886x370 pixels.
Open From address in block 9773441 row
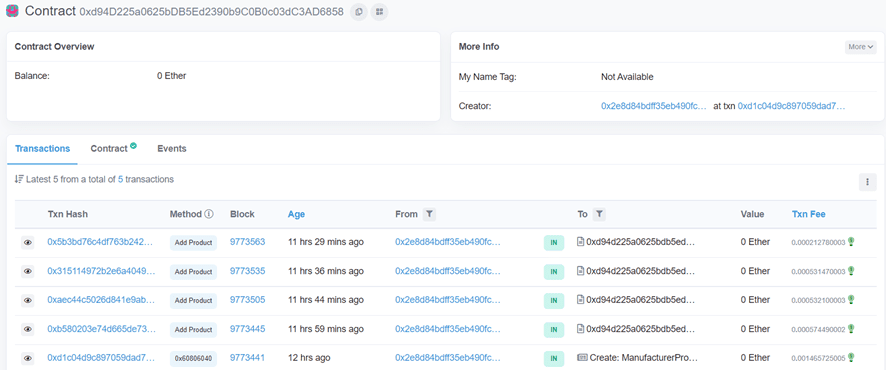(448, 358)
